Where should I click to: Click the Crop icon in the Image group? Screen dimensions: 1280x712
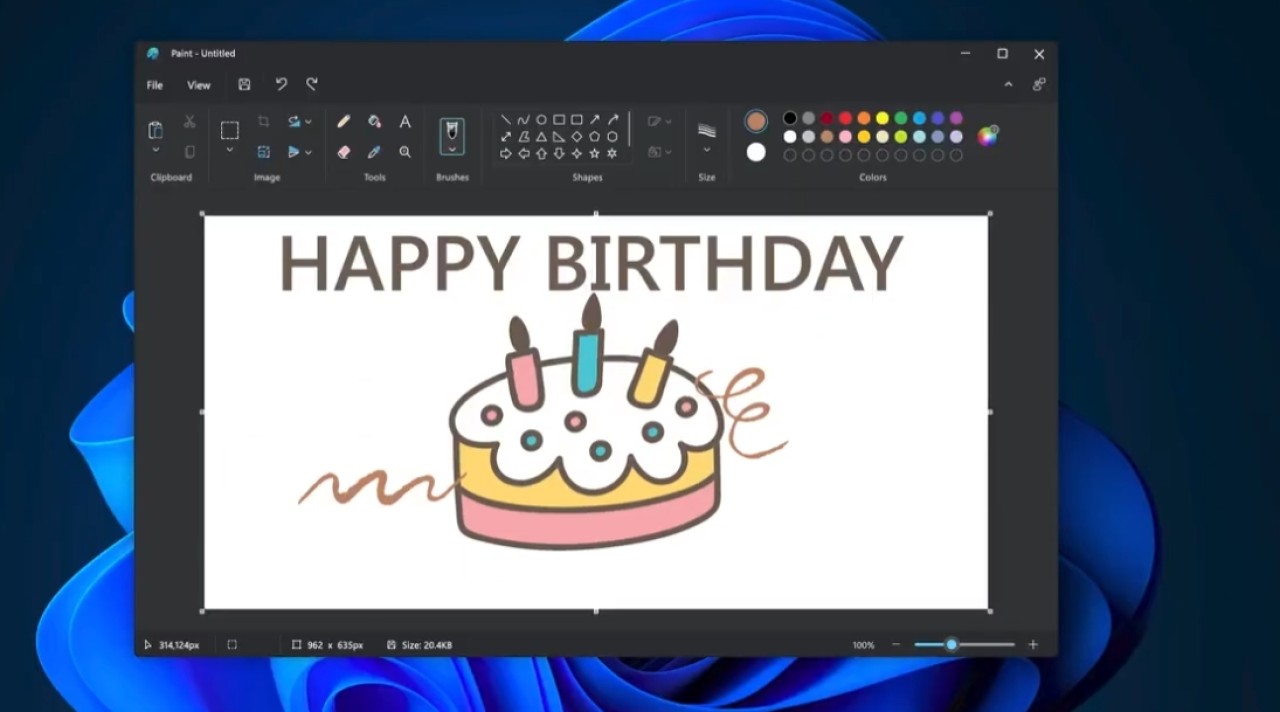pos(264,121)
